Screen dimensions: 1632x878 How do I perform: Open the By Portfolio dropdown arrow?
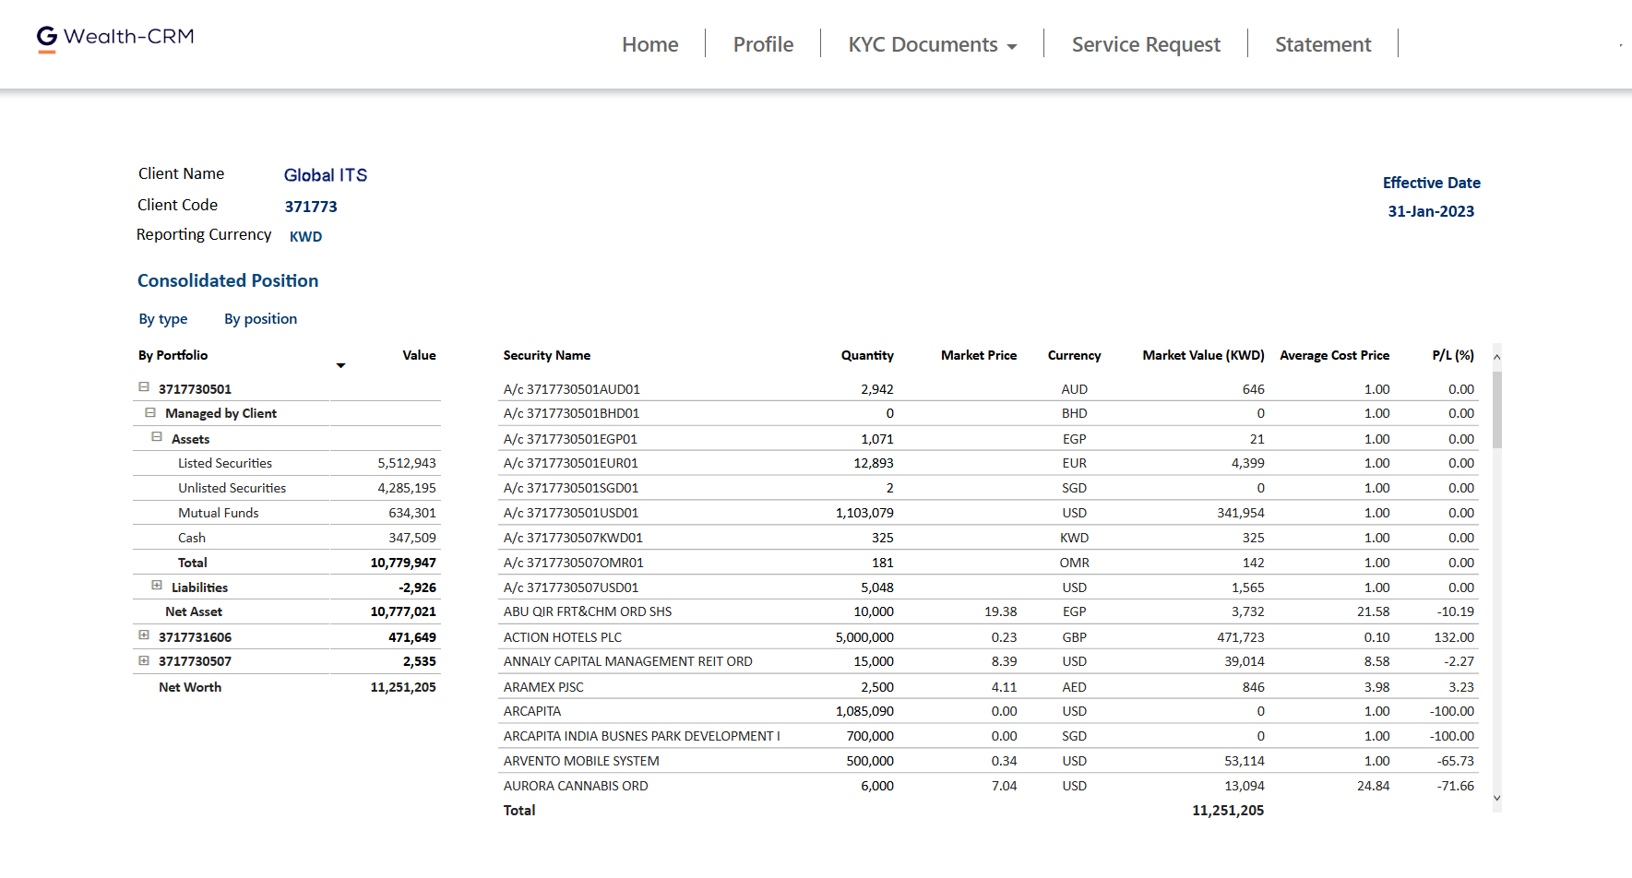340,366
